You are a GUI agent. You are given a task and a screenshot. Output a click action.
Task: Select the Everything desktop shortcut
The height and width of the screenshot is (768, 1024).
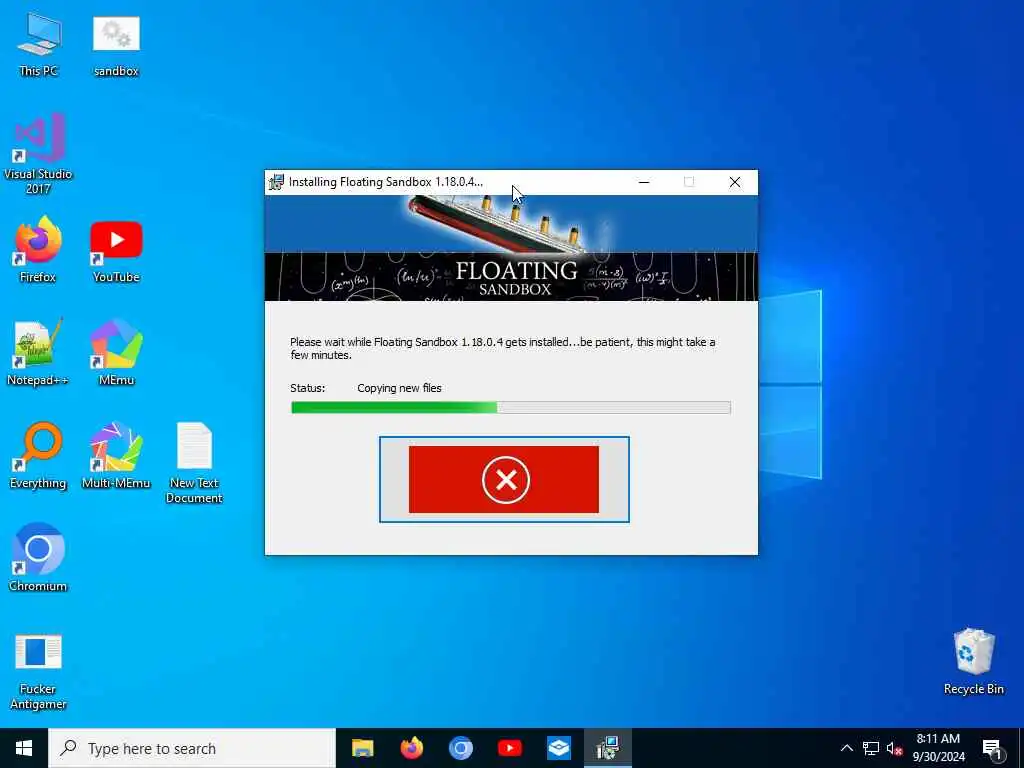tap(38, 456)
